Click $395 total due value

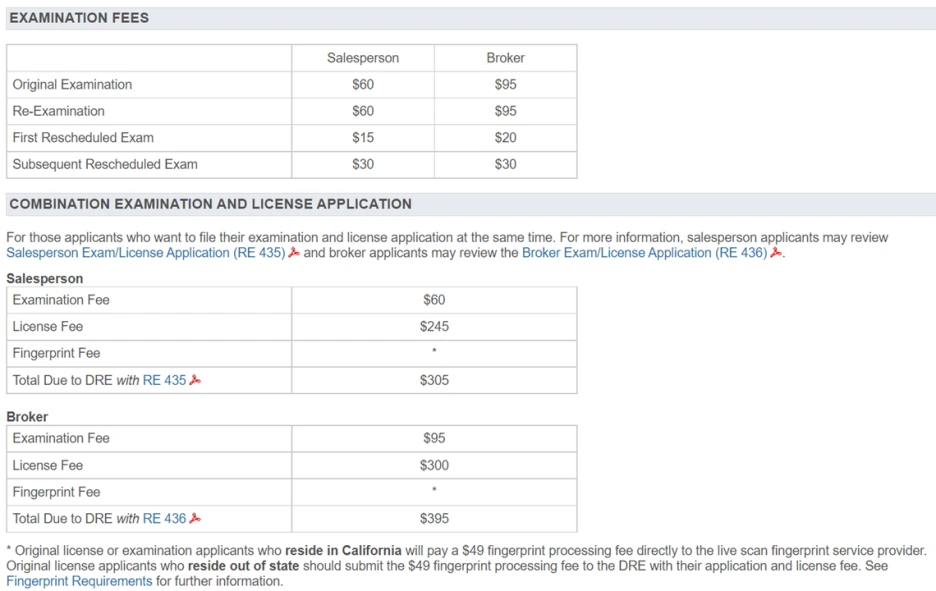[x=434, y=519]
